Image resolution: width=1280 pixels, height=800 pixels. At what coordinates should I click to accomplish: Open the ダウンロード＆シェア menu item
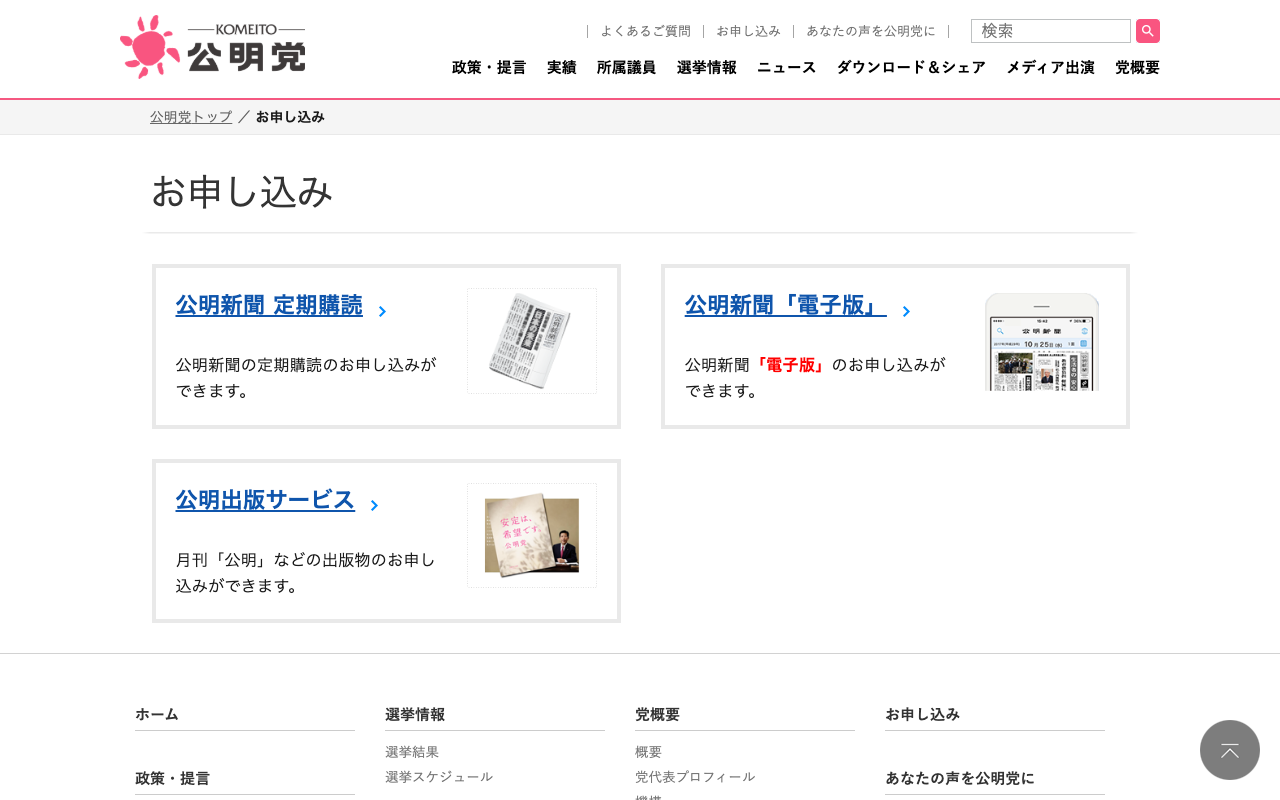pos(911,67)
